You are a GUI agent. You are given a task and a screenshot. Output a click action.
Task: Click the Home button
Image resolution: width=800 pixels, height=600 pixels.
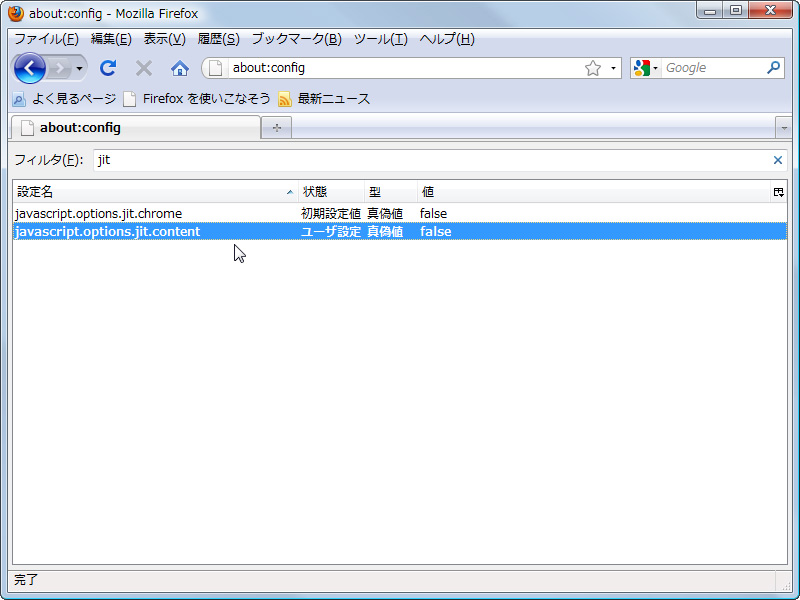pyautogui.click(x=179, y=68)
